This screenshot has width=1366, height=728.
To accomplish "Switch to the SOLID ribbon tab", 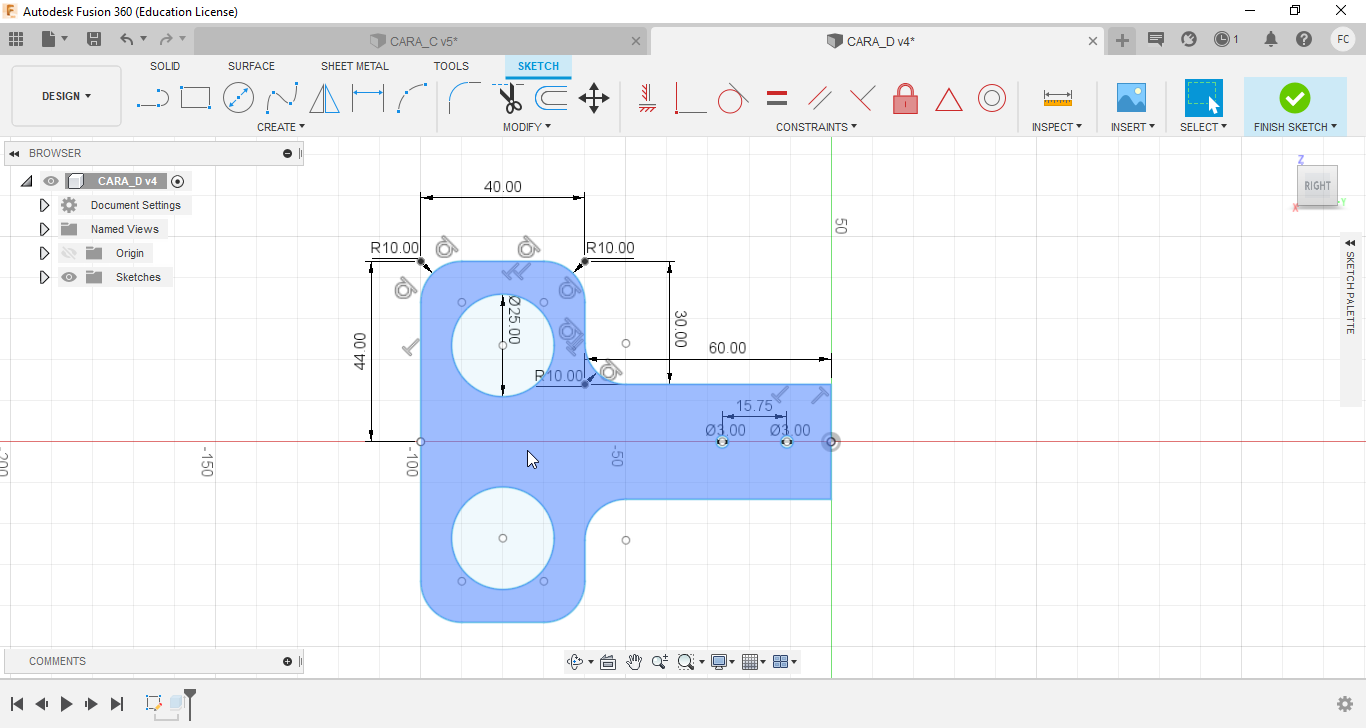I will click(x=165, y=66).
